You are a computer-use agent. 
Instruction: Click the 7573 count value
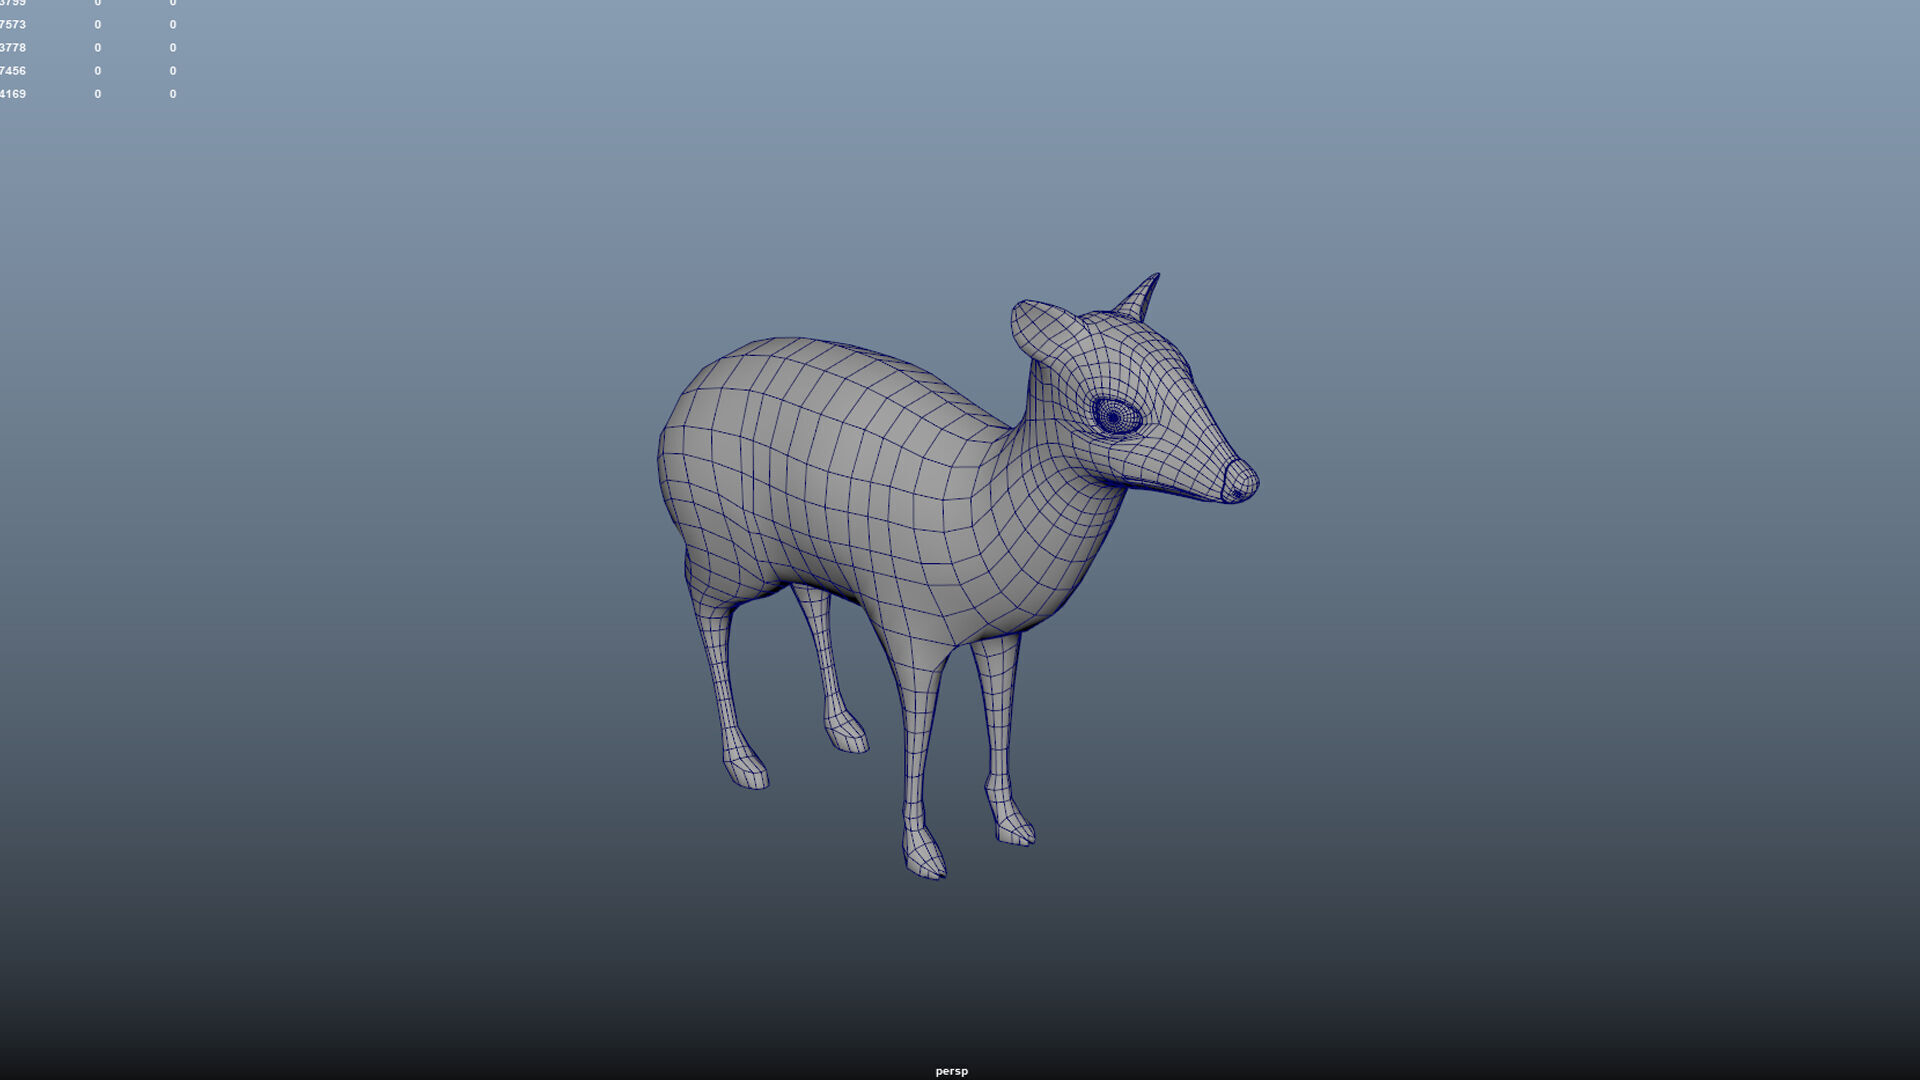(13, 25)
